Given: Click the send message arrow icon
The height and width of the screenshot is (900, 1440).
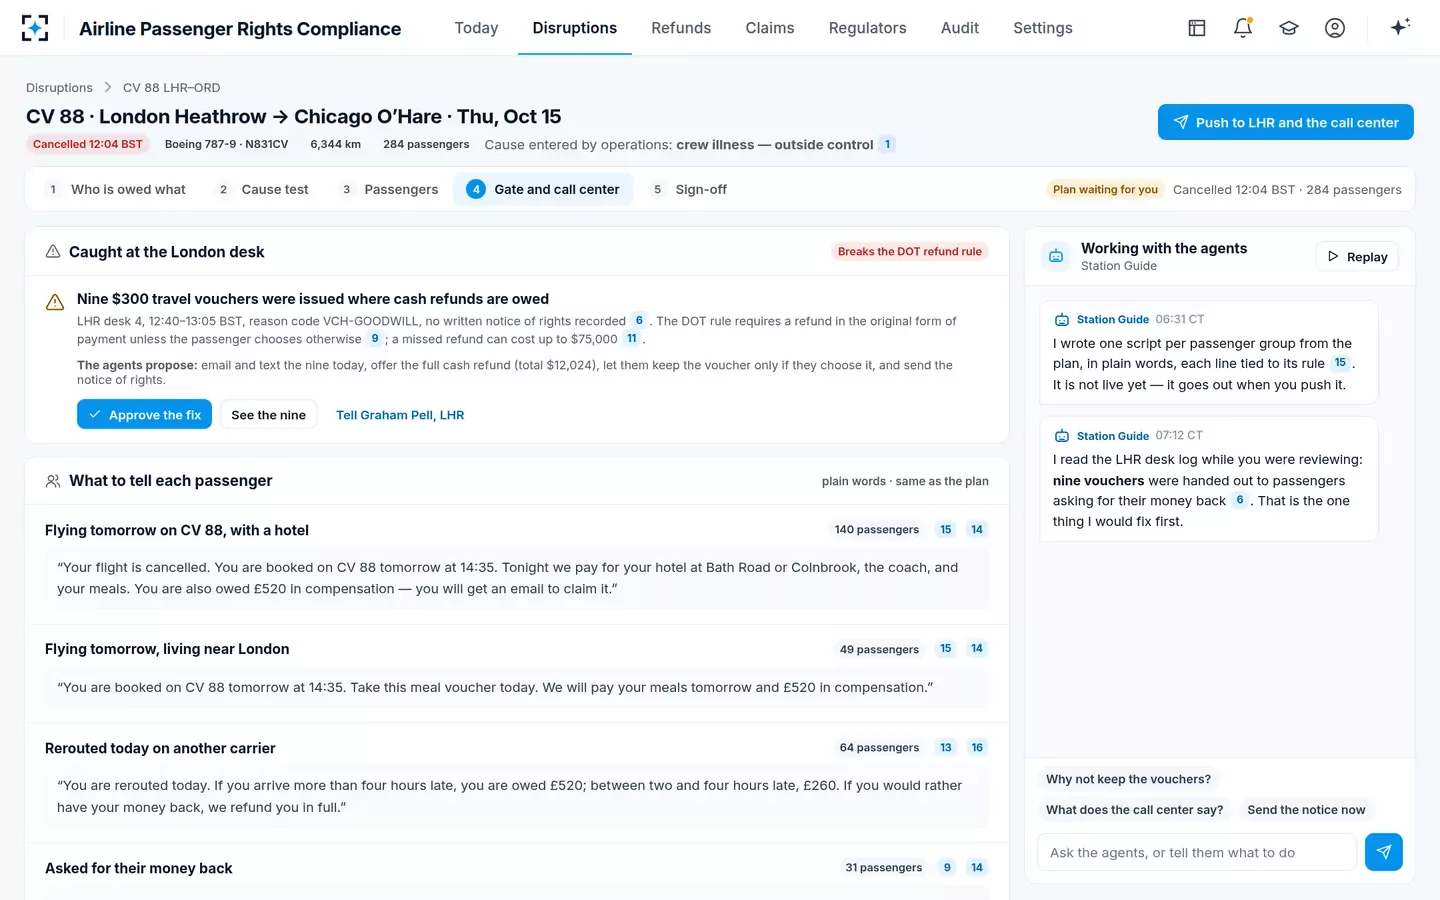Looking at the screenshot, I should pyautogui.click(x=1384, y=852).
